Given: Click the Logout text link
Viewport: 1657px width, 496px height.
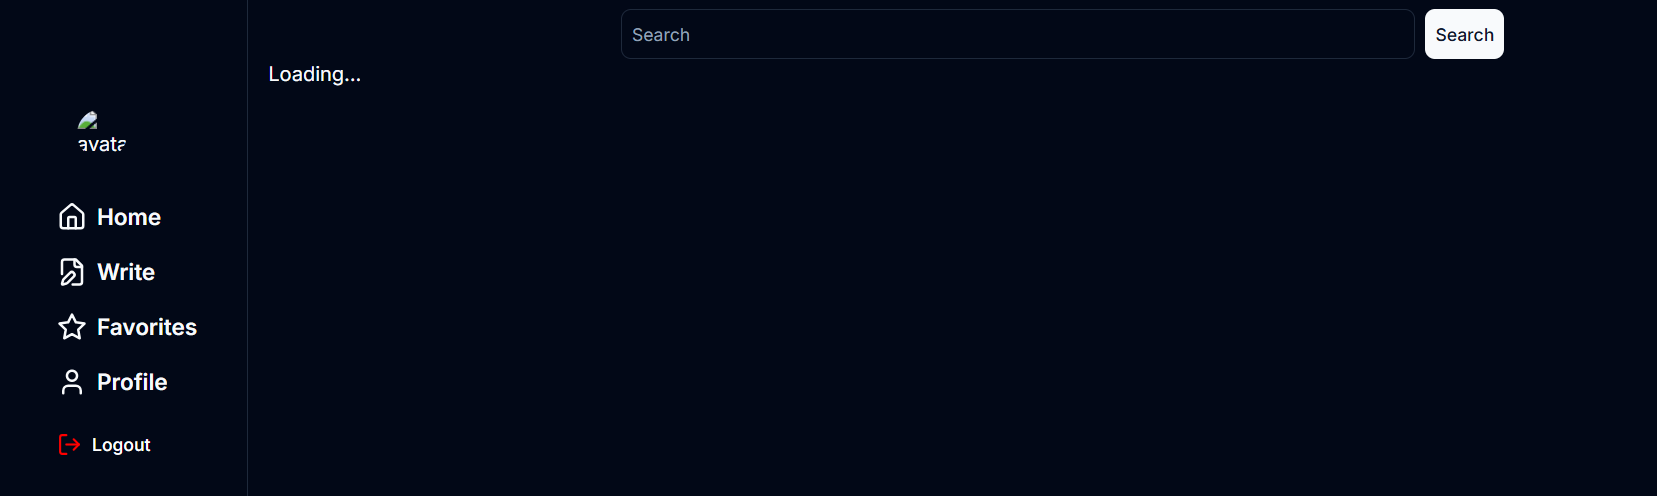Looking at the screenshot, I should (x=121, y=445).
